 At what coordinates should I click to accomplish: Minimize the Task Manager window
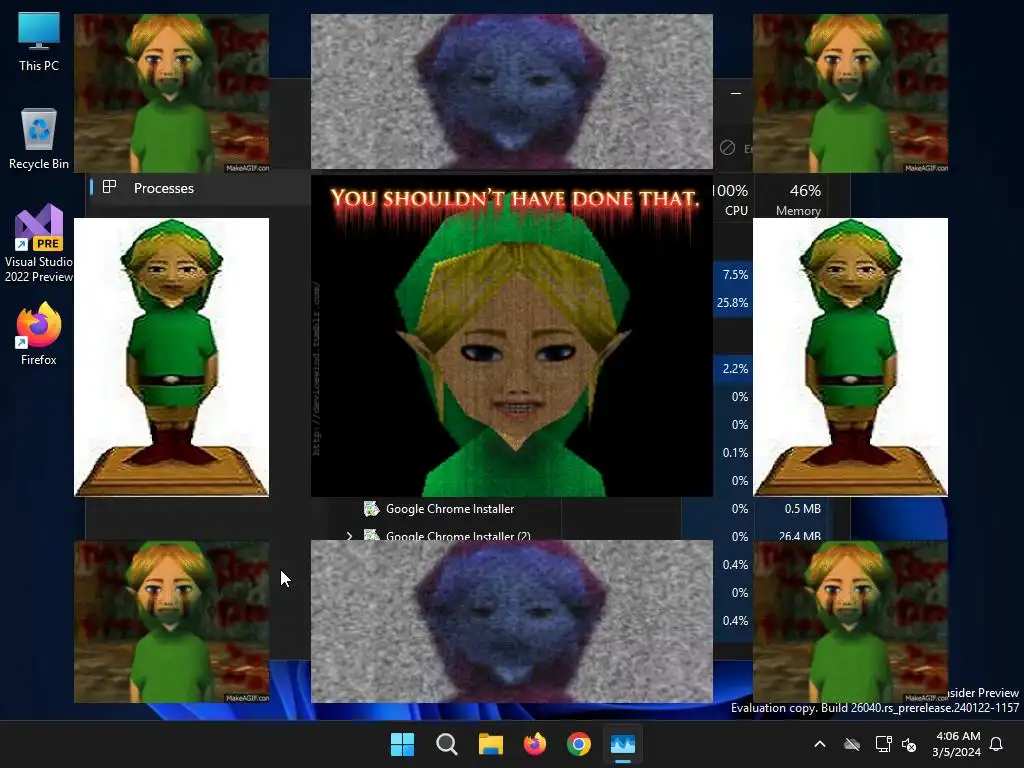pos(736,93)
